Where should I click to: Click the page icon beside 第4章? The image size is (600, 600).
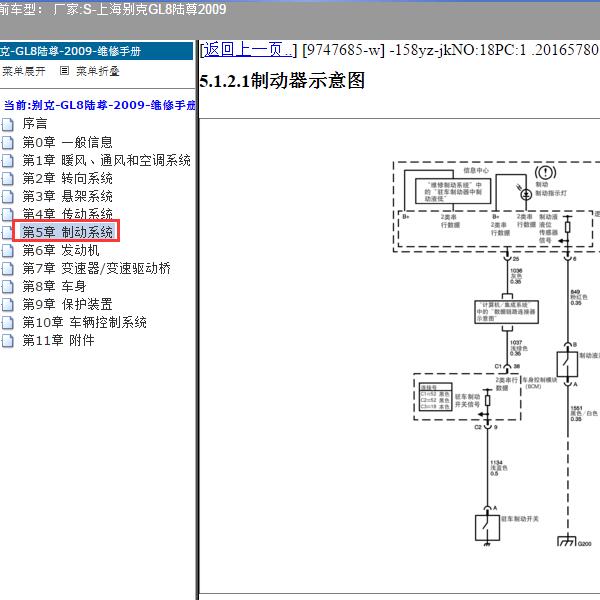7,214
